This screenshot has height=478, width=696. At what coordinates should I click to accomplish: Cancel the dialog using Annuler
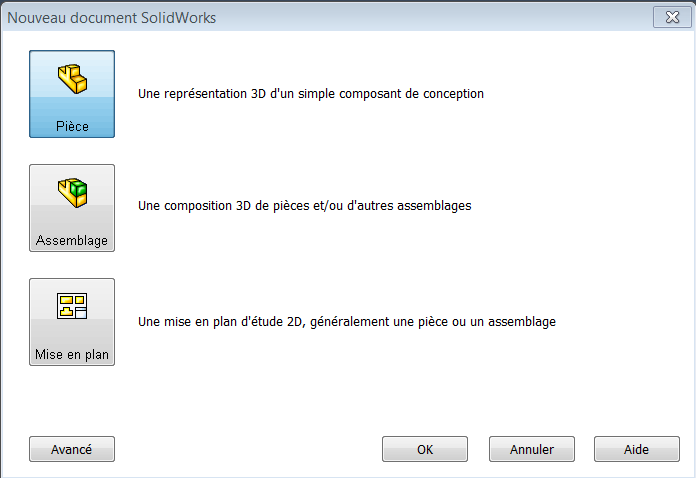pos(532,449)
